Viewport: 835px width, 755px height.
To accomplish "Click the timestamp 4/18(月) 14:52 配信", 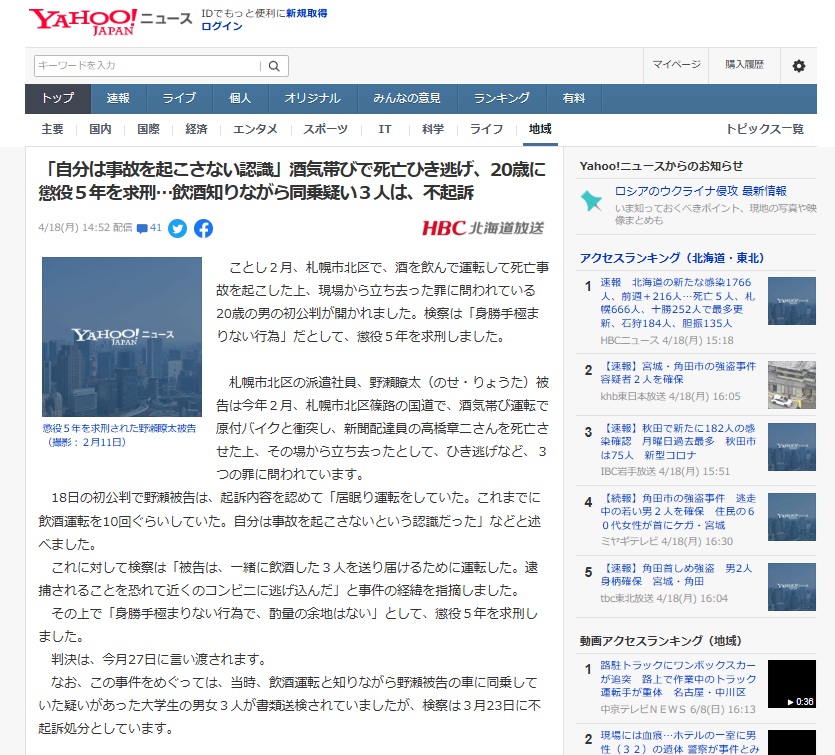I will click(x=85, y=228).
